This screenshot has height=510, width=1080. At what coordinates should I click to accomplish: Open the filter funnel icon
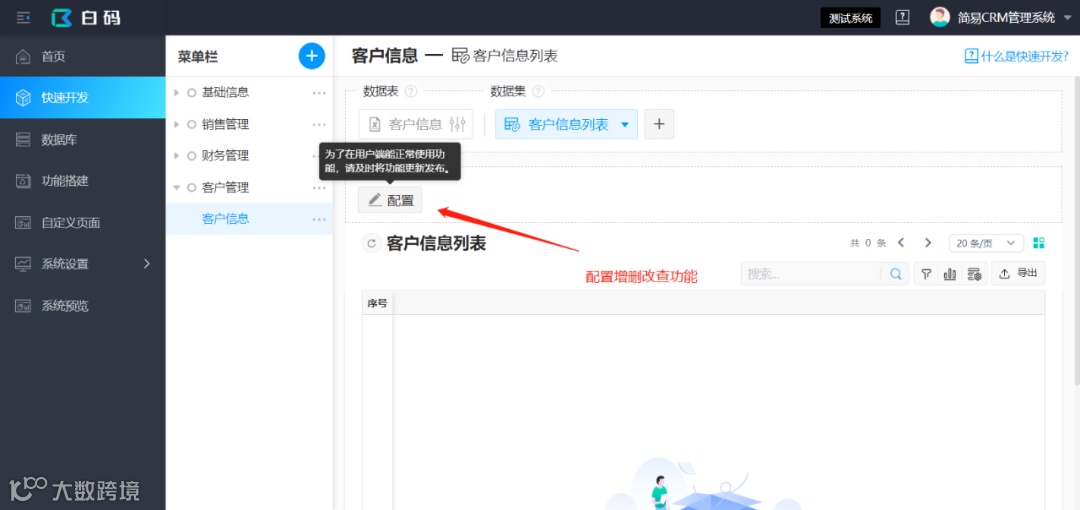(x=926, y=274)
